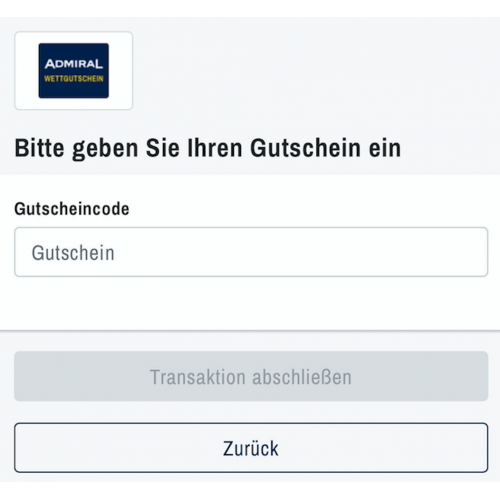Screen dimensions: 500x500
Task: Select the white card framing the logo
Action: click(74, 71)
